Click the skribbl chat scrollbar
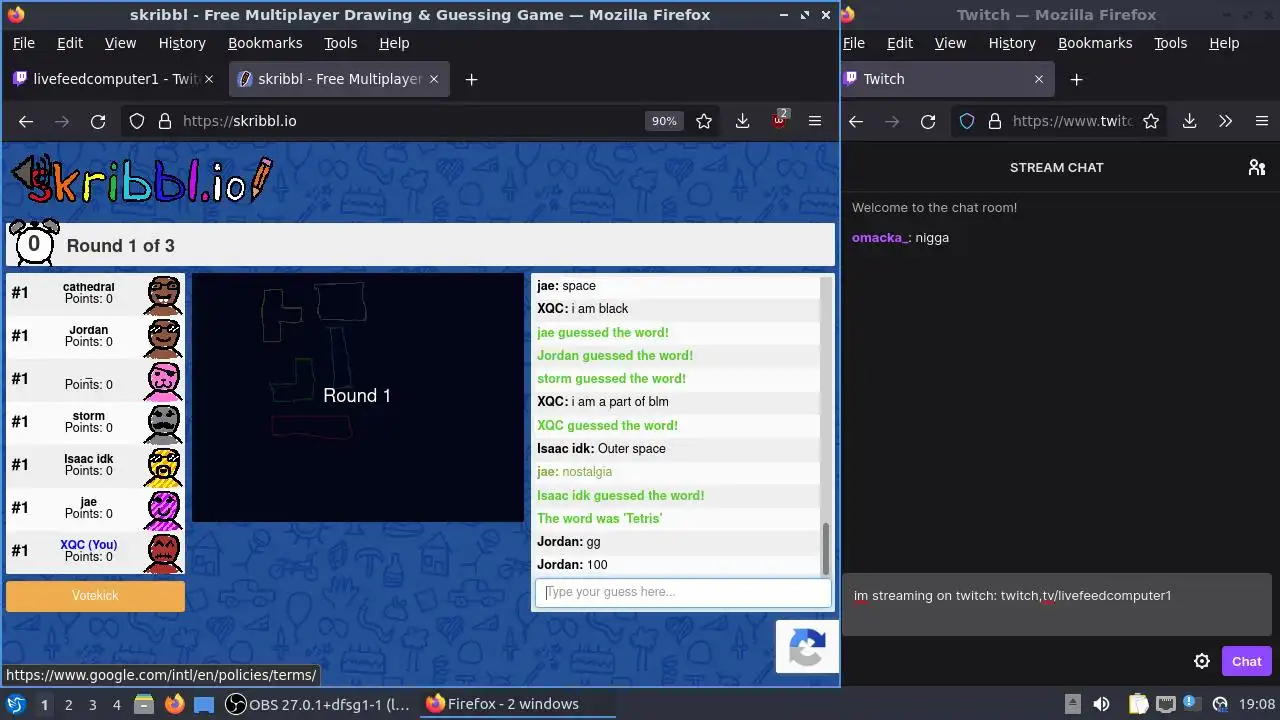 click(826, 548)
